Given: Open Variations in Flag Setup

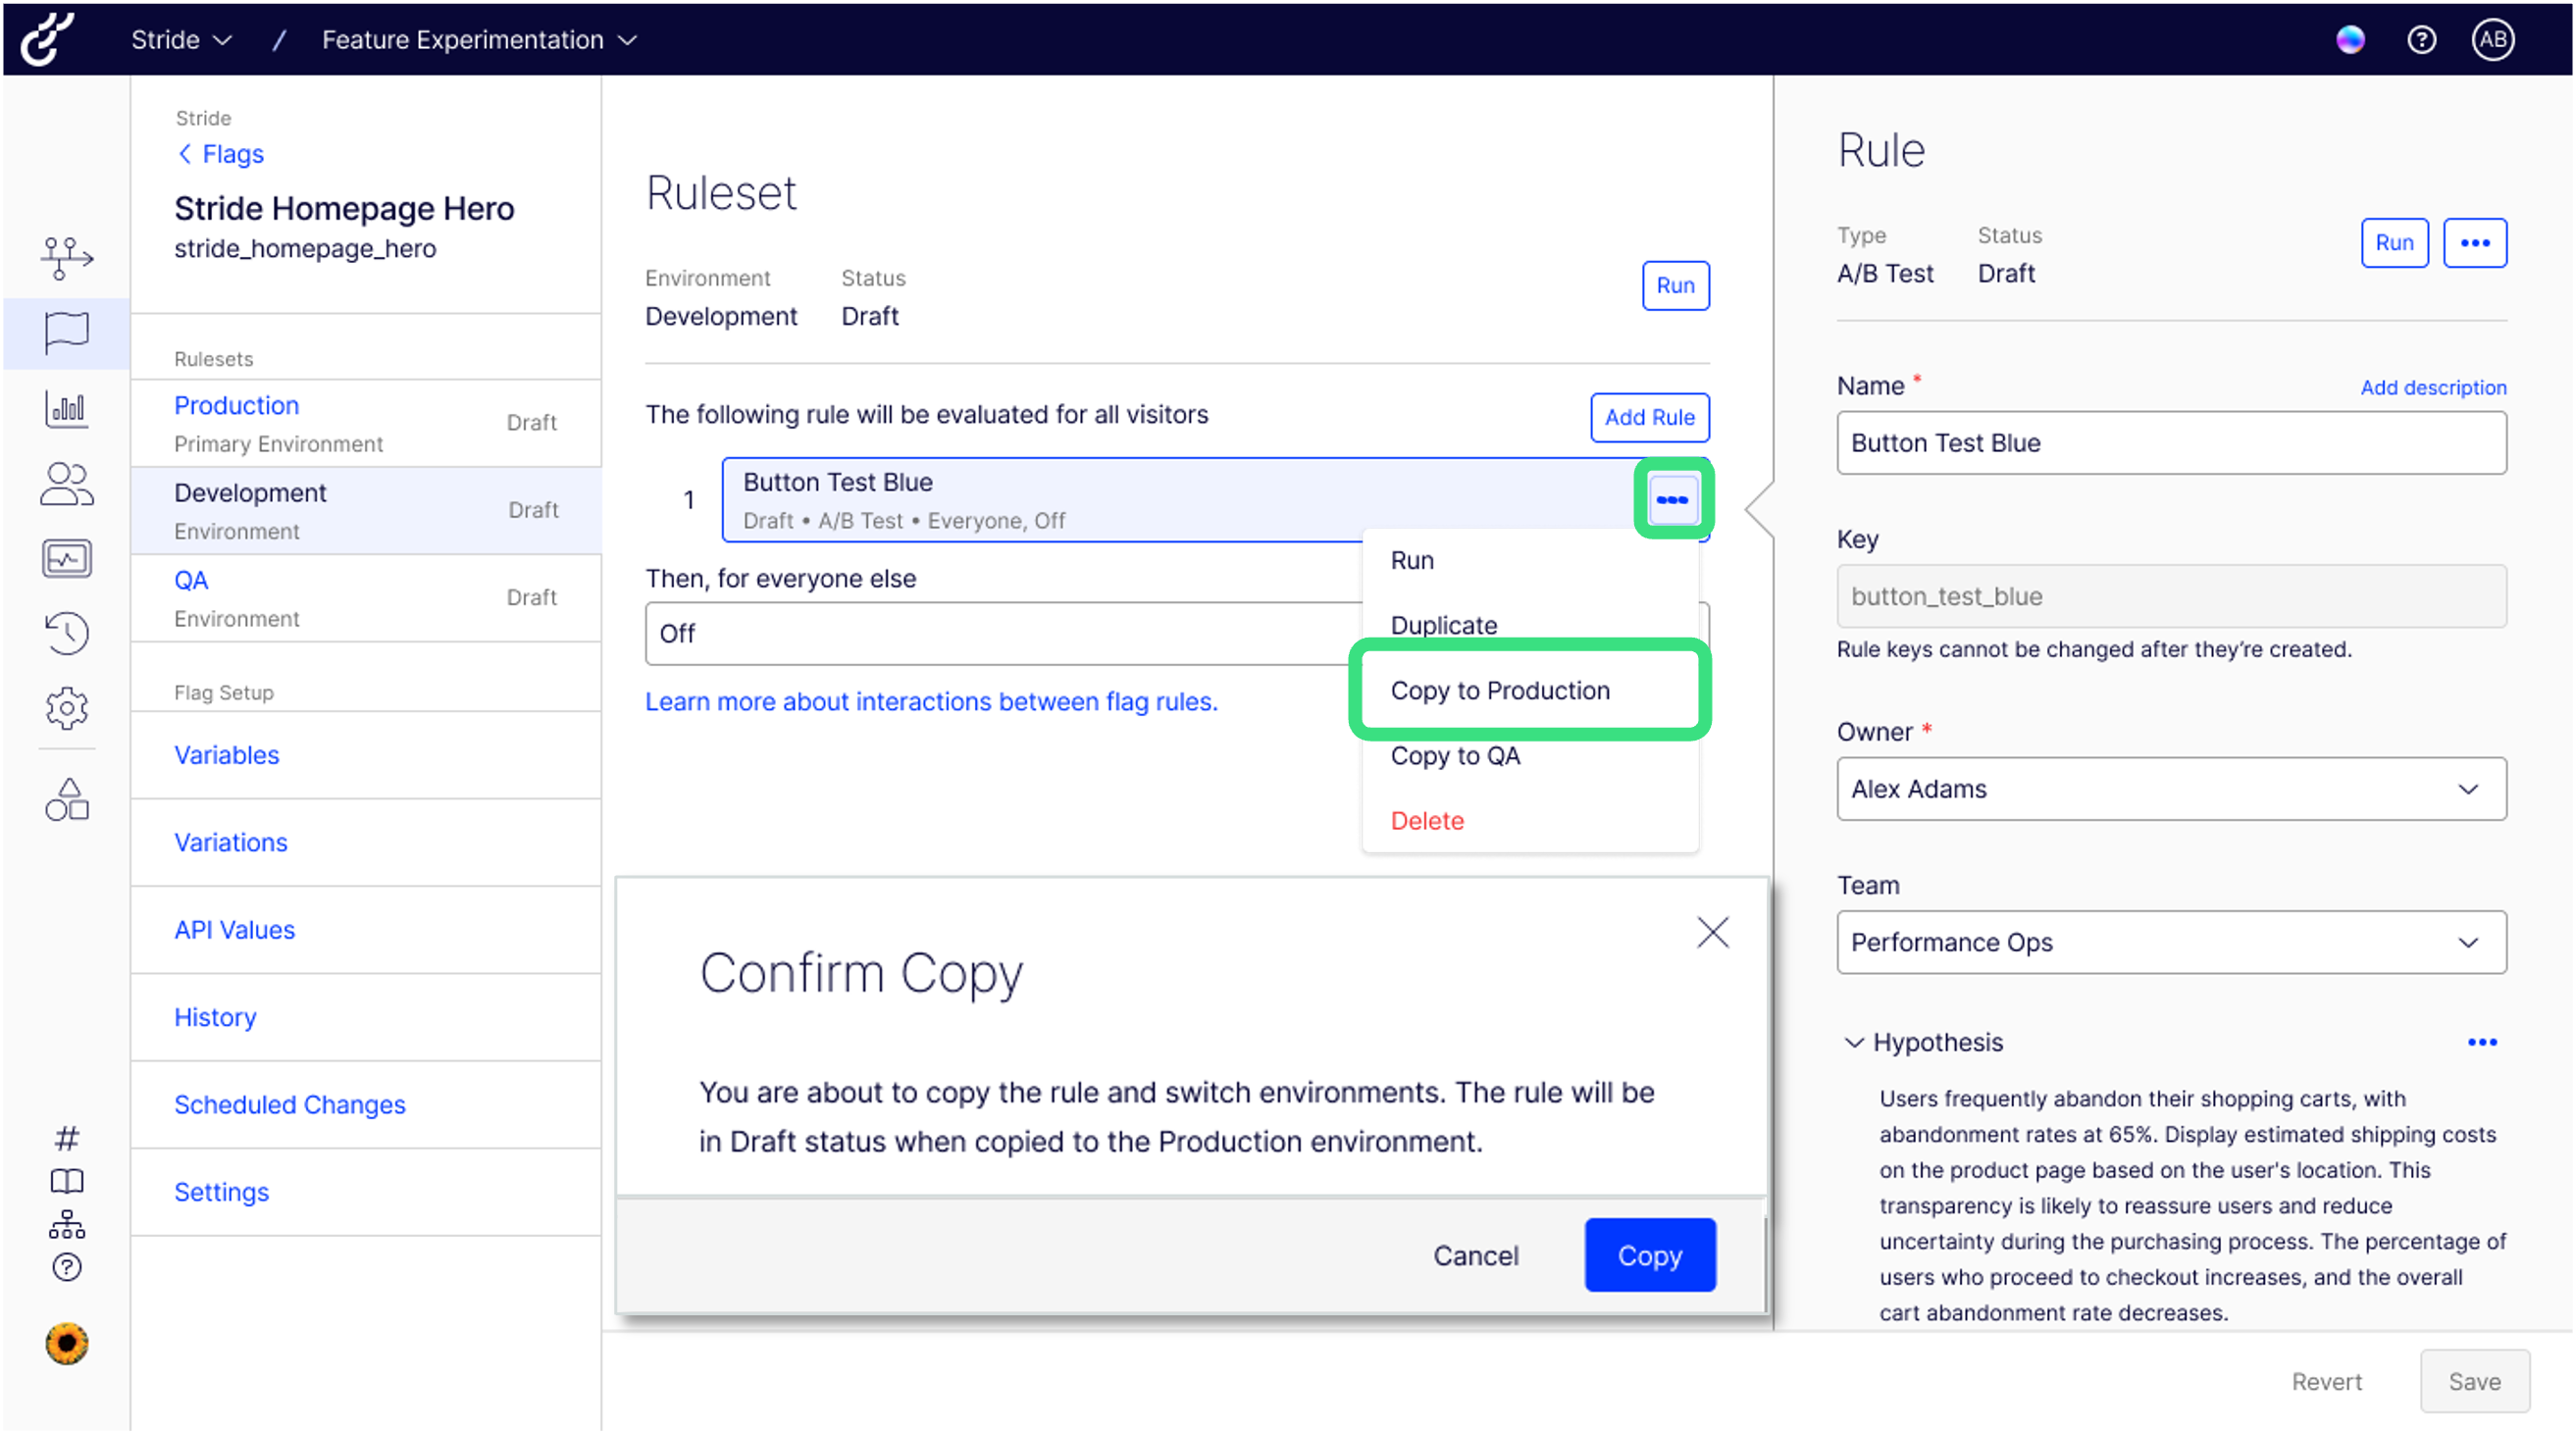Looking at the screenshot, I should pyautogui.click(x=230, y=842).
